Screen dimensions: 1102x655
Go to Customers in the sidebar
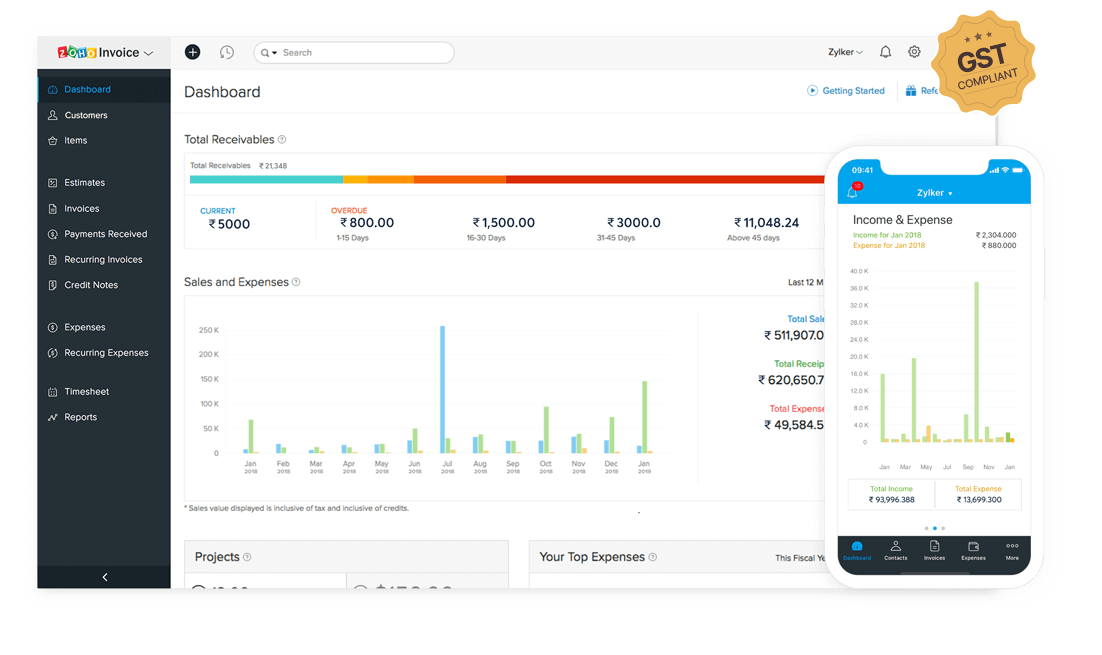(104, 115)
